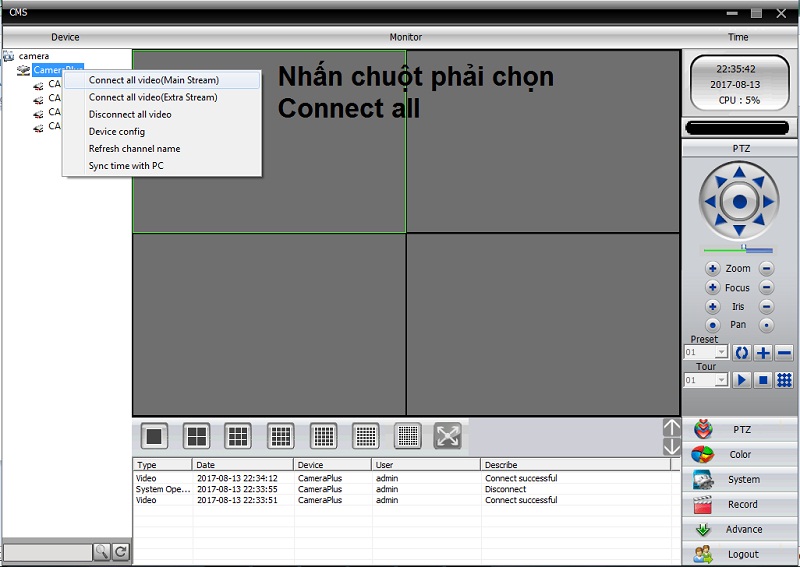Open the Record panel button

[x=740, y=504]
